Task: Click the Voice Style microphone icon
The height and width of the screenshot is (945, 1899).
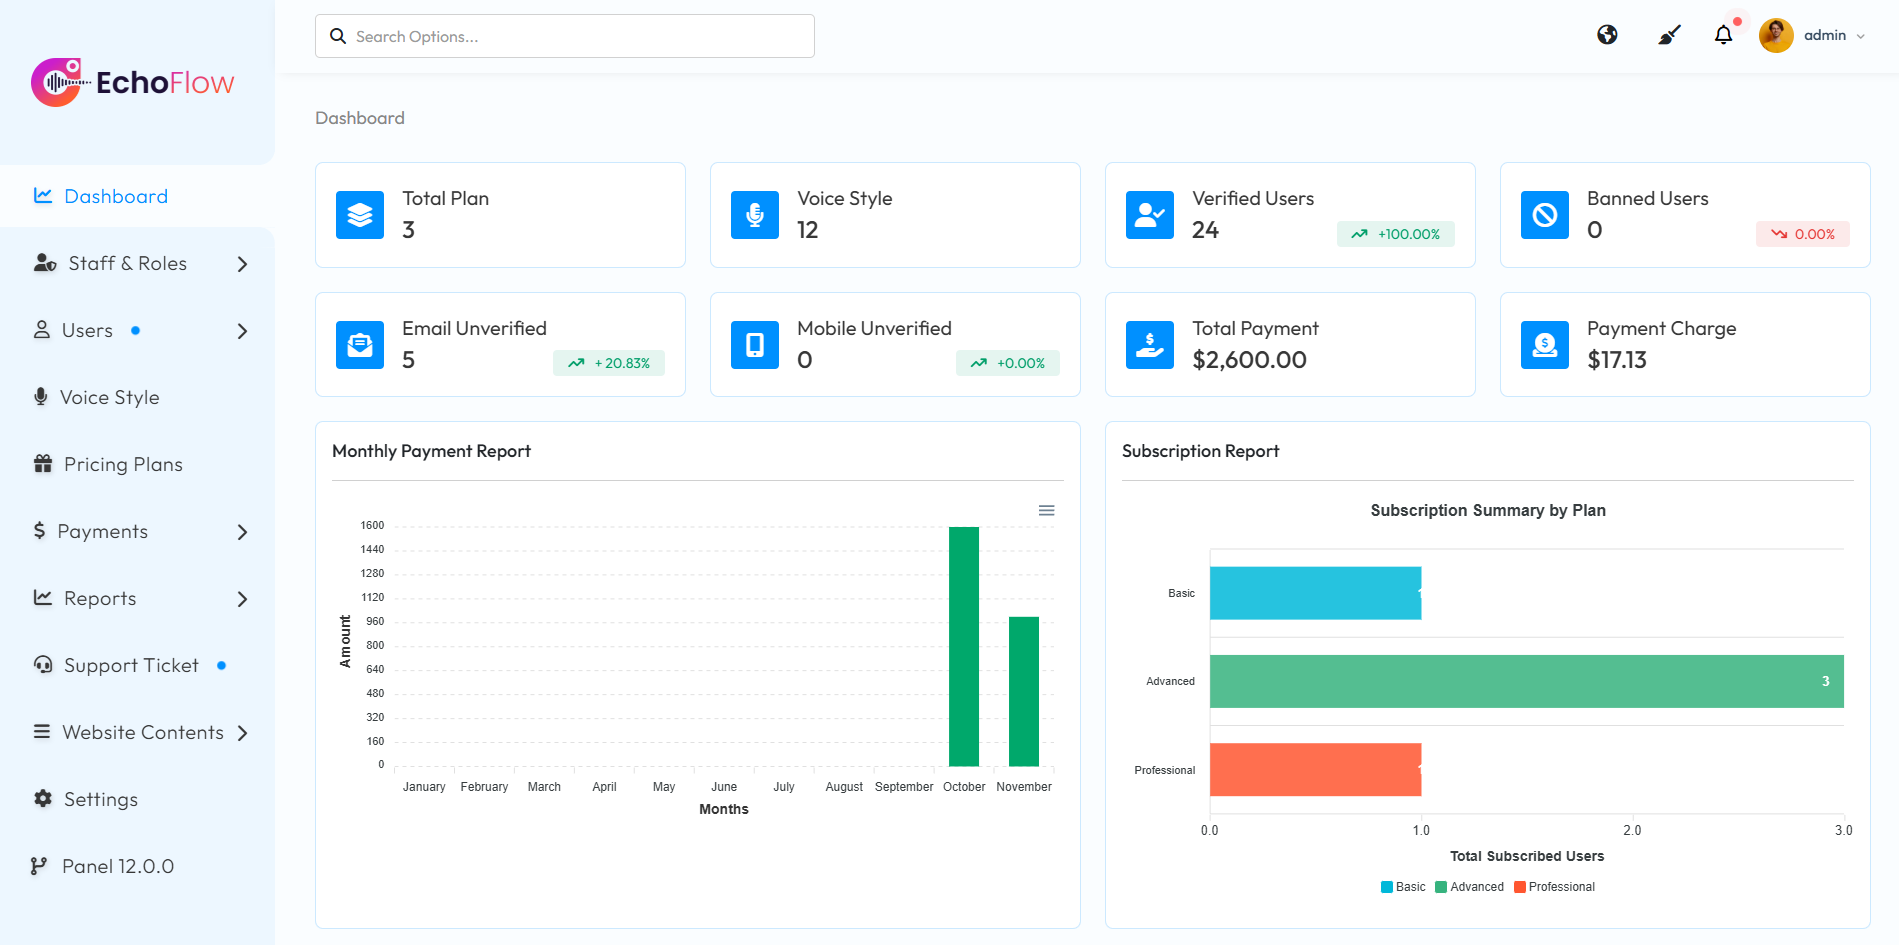Action: point(755,215)
